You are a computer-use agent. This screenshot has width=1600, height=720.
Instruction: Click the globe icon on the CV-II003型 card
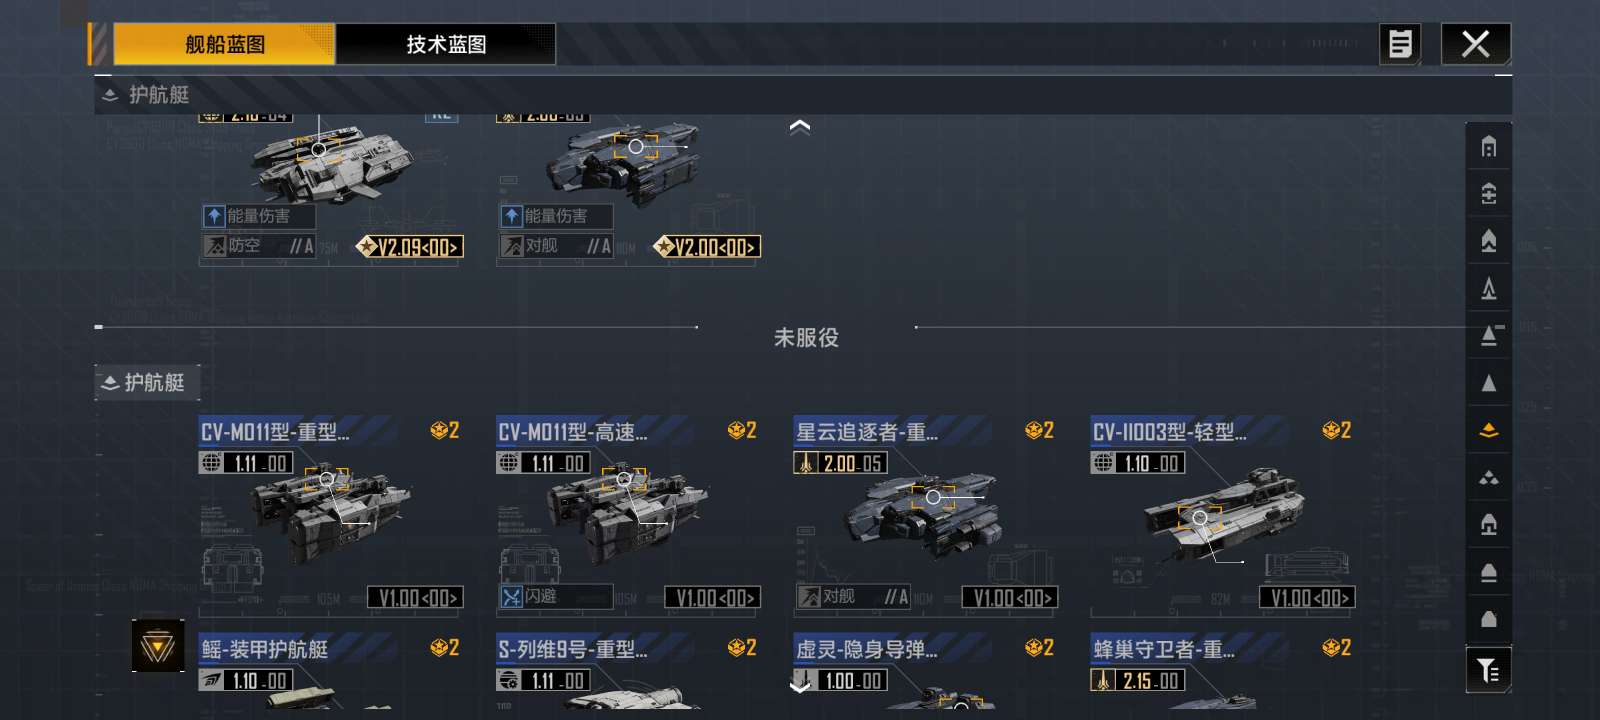[1104, 463]
